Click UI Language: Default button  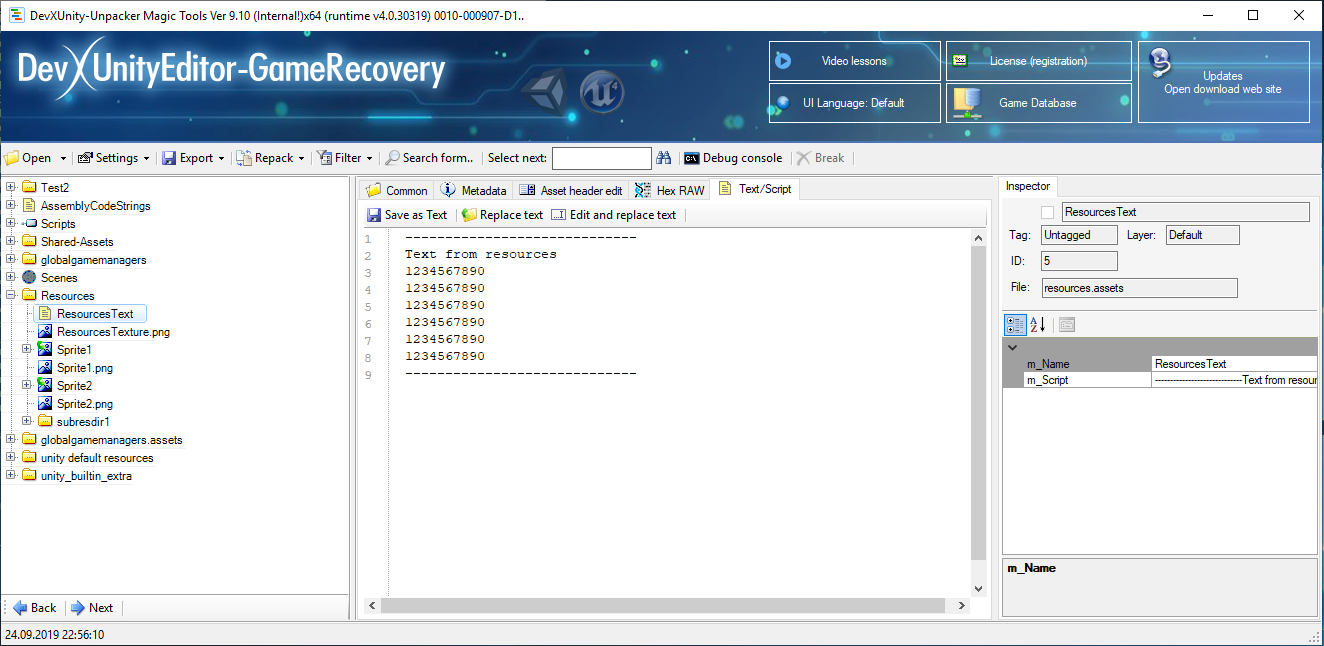(854, 103)
